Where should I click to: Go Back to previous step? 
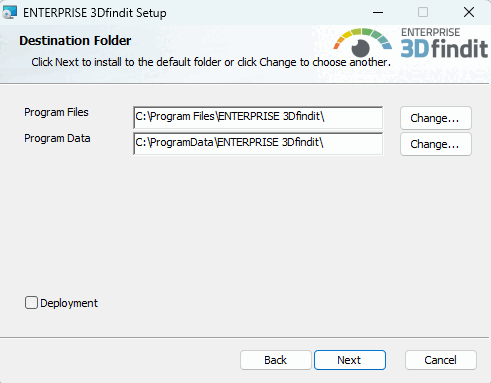click(276, 360)
